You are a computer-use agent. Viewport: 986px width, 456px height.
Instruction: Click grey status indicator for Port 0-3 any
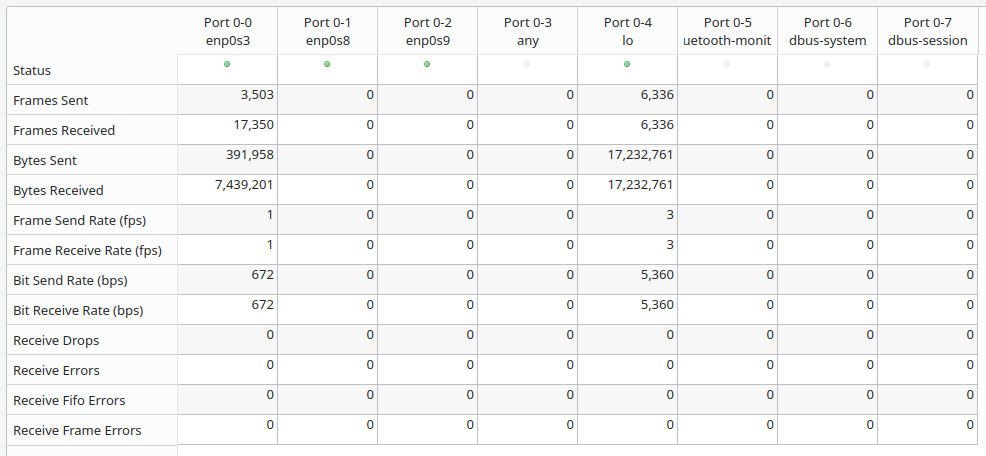527,64
